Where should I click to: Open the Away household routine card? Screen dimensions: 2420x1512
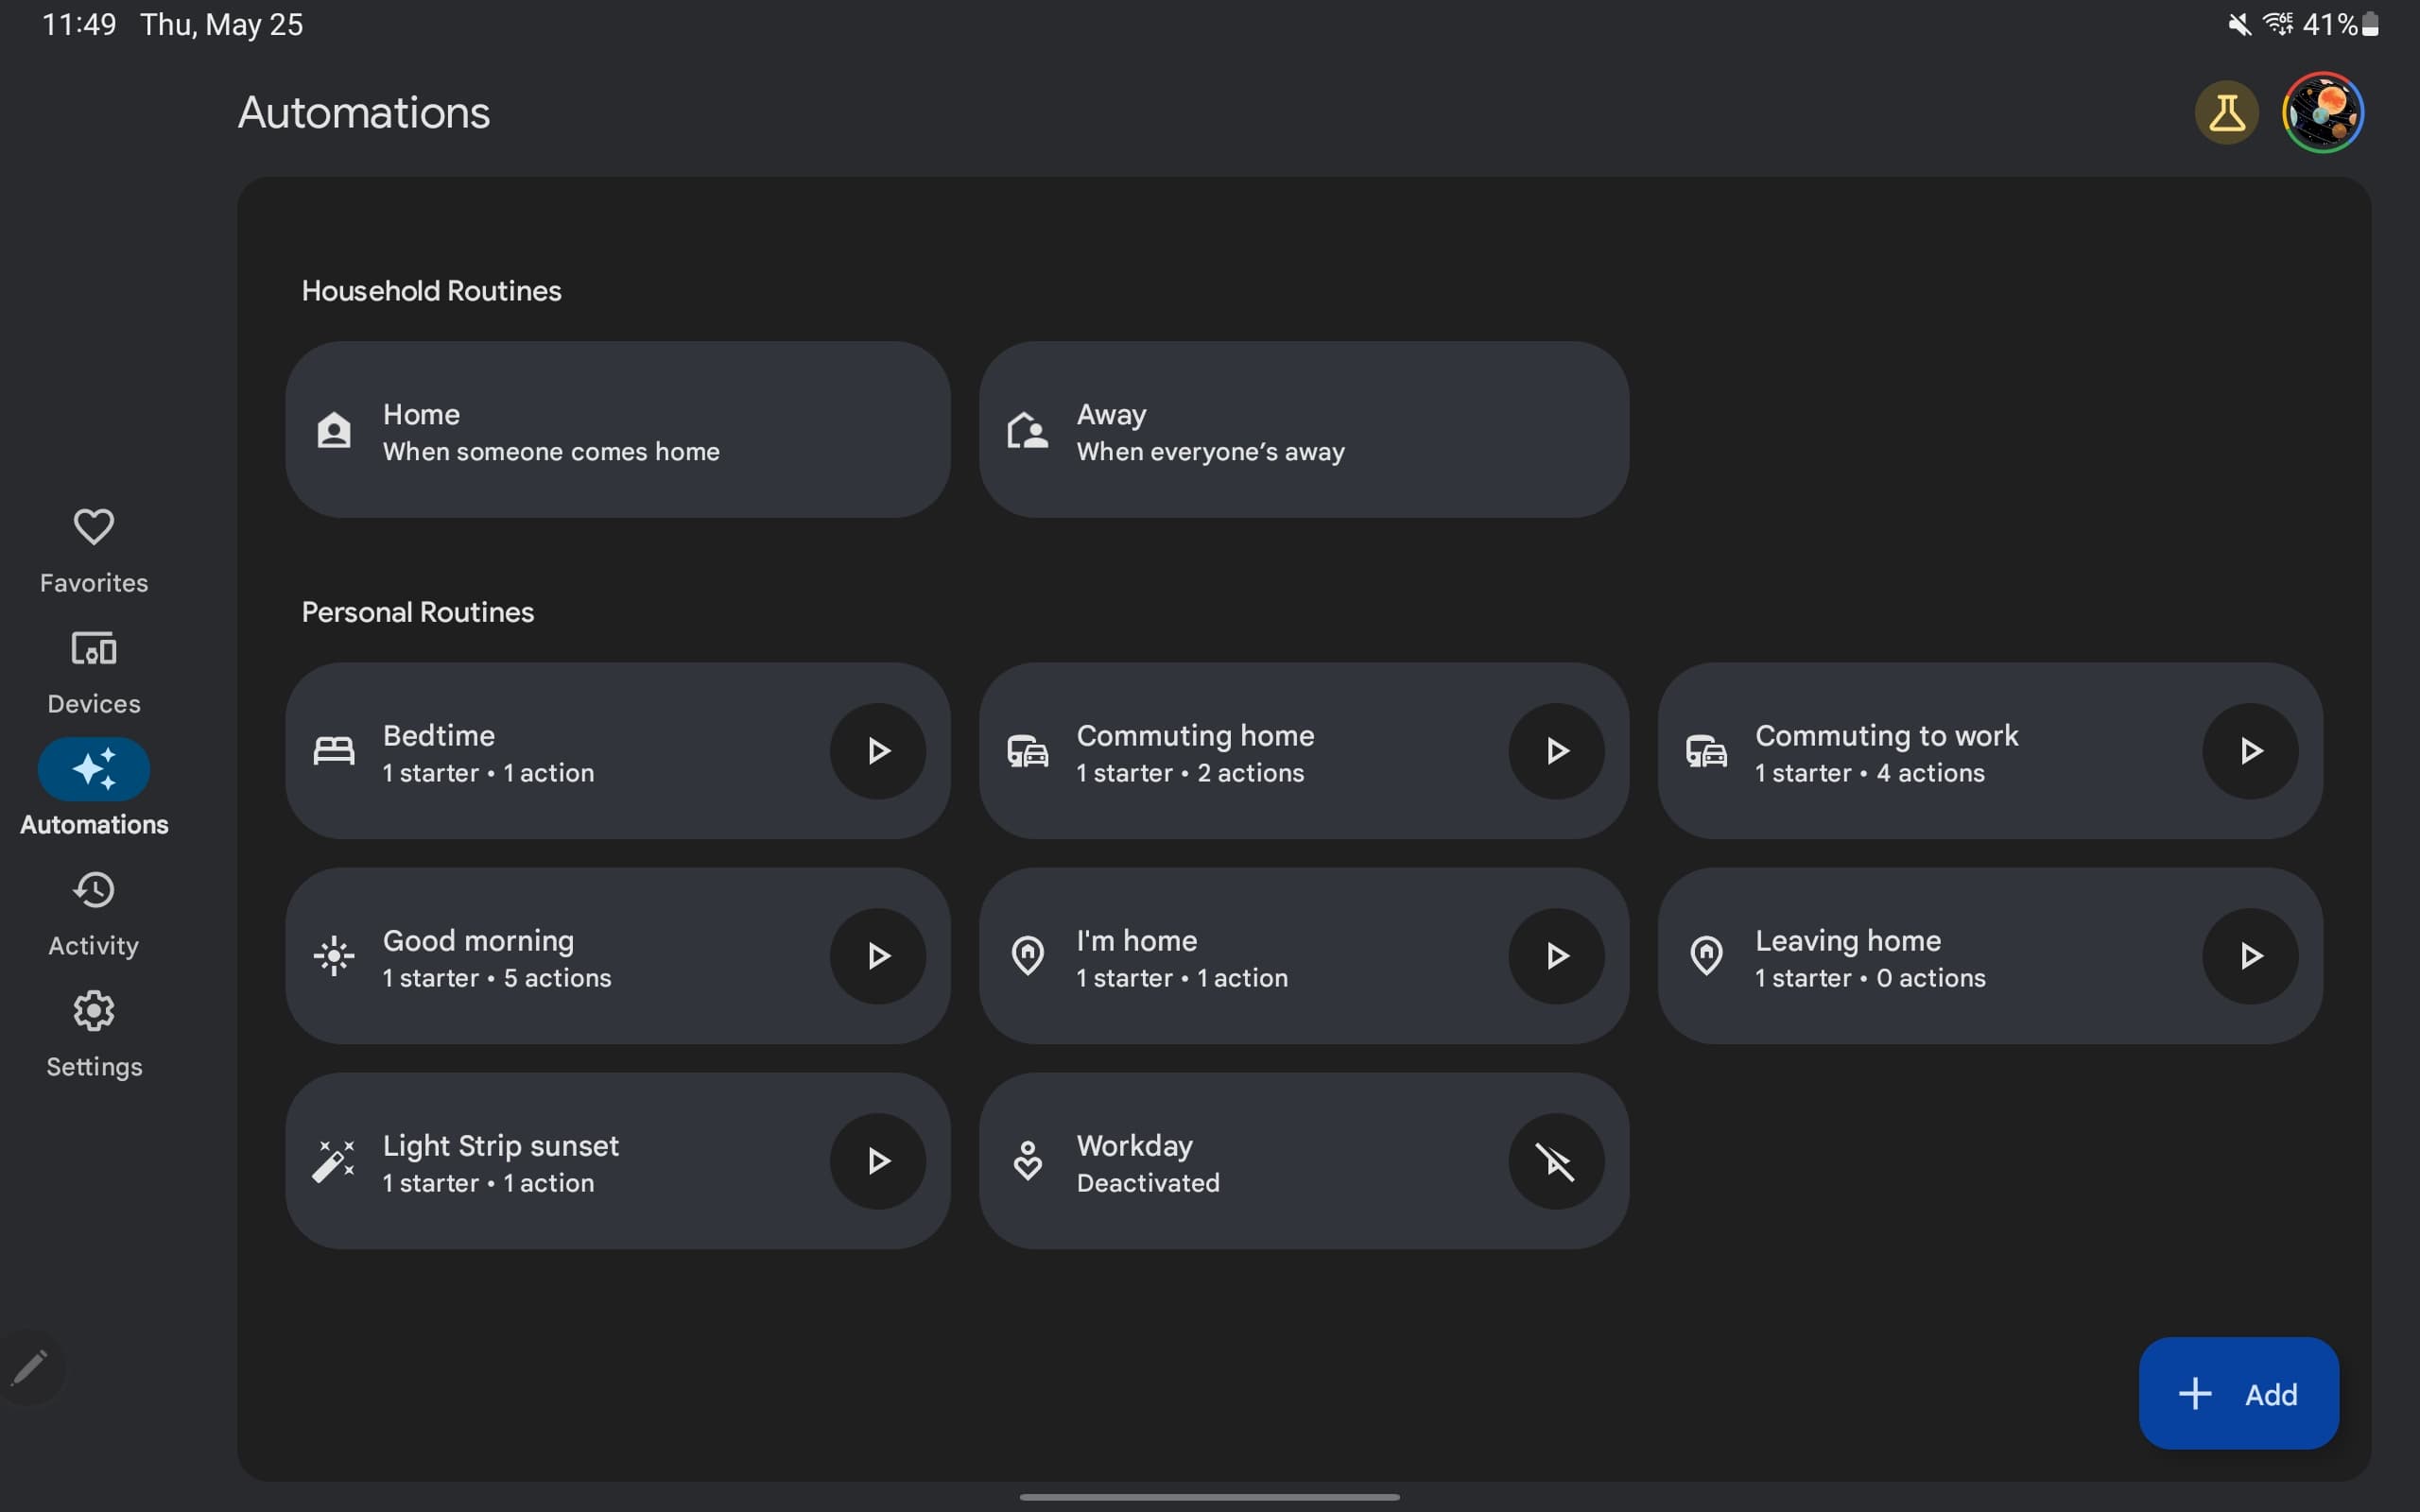click(x=1303, y=430)
